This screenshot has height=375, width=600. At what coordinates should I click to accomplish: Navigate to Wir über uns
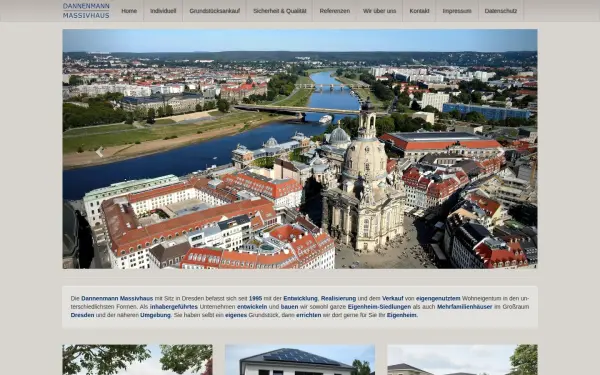tap(380, 11)
